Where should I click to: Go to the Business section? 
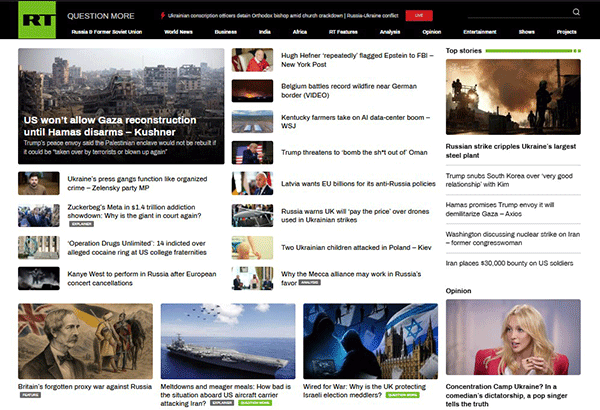click(226, 32)
